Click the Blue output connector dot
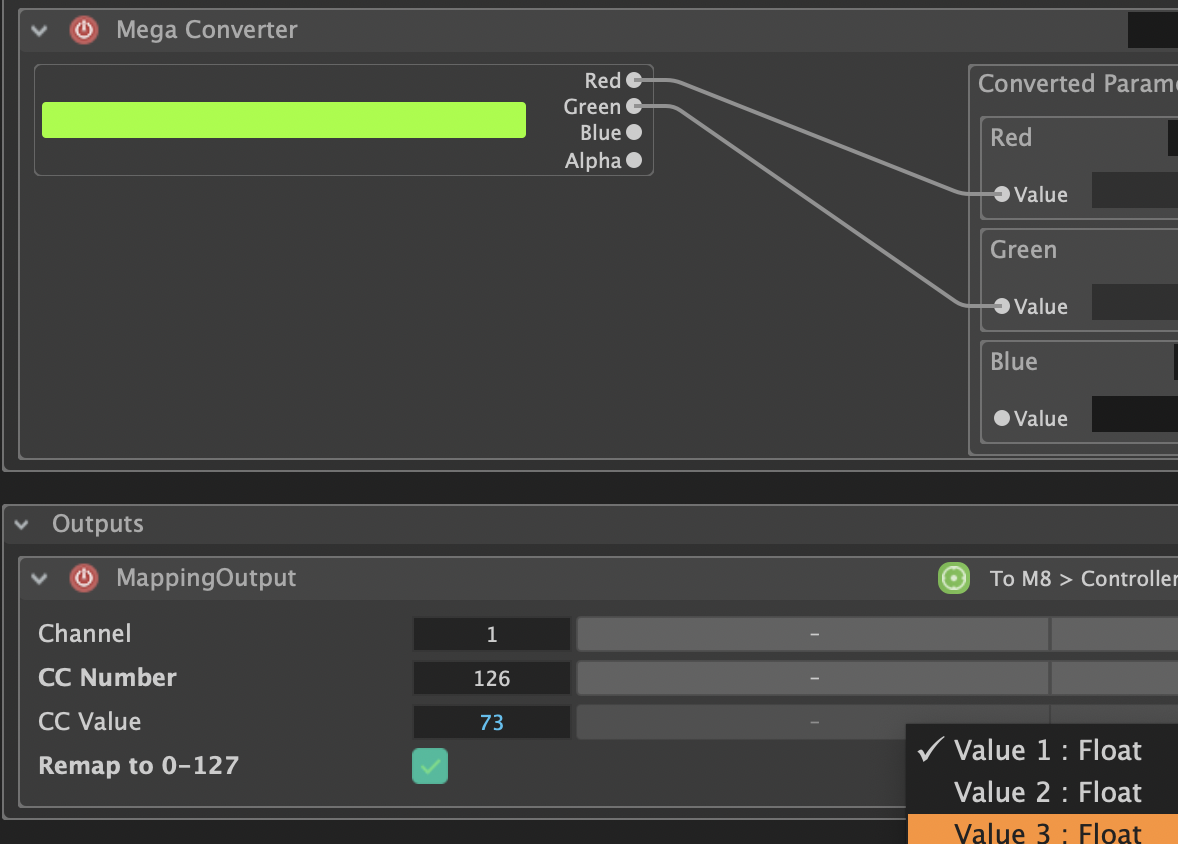Image resolution: width=1178 pixels, height=844 pixels. 634,132
